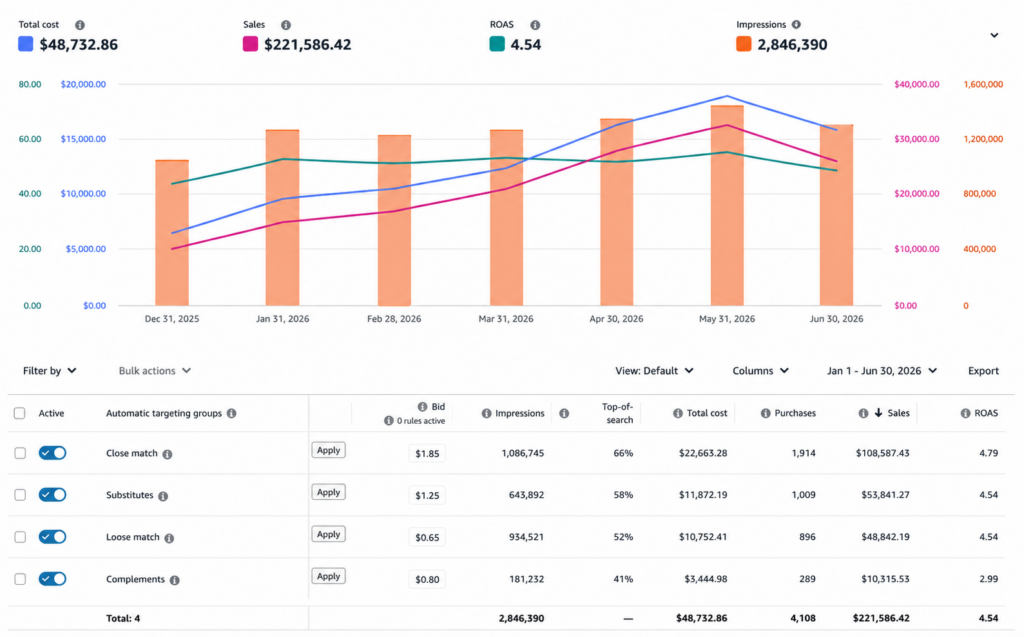Viewport: 1024px width, 637px height.
Task: Toggle off the Close match active switch
Action: [52, 453]
